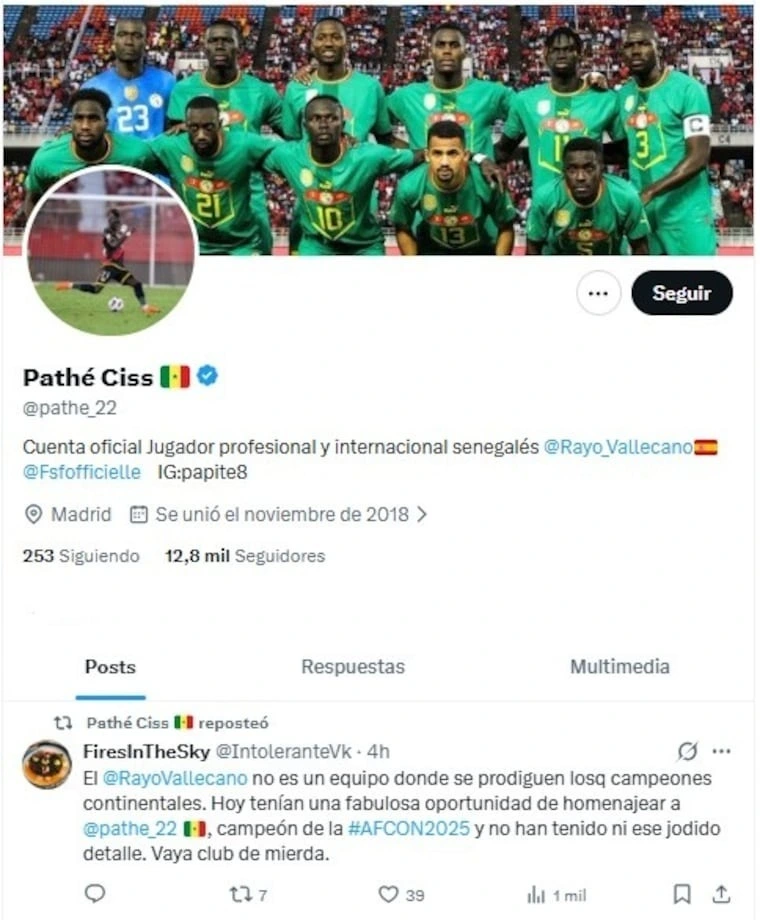Open the three-dot profile options button

pos(598,293)
